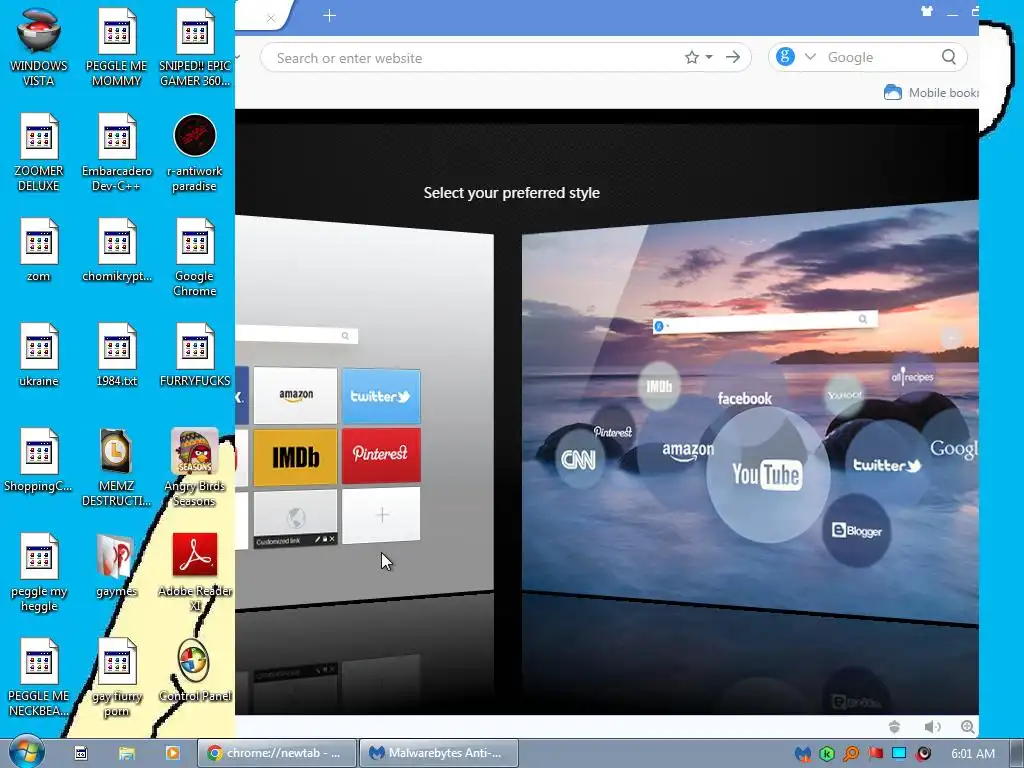The image size is (1024, 768).
Task: Launch Angry Birds Seasons shortcut
Action: click(x=195, y=467)
